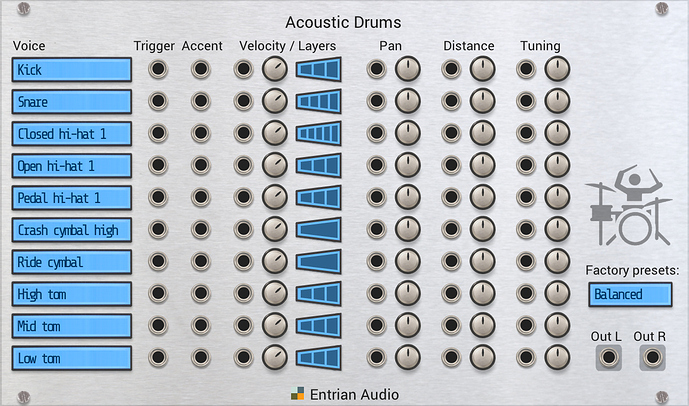Click the Kick Tuning CV jack
689x406 pixels.
[526, 69]
